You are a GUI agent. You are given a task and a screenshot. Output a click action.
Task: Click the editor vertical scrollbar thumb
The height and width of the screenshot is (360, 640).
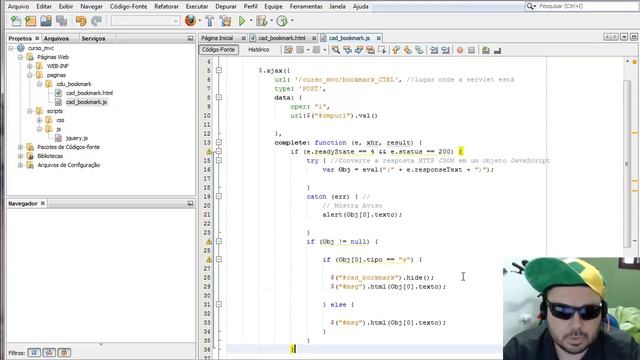pos(627,164)
